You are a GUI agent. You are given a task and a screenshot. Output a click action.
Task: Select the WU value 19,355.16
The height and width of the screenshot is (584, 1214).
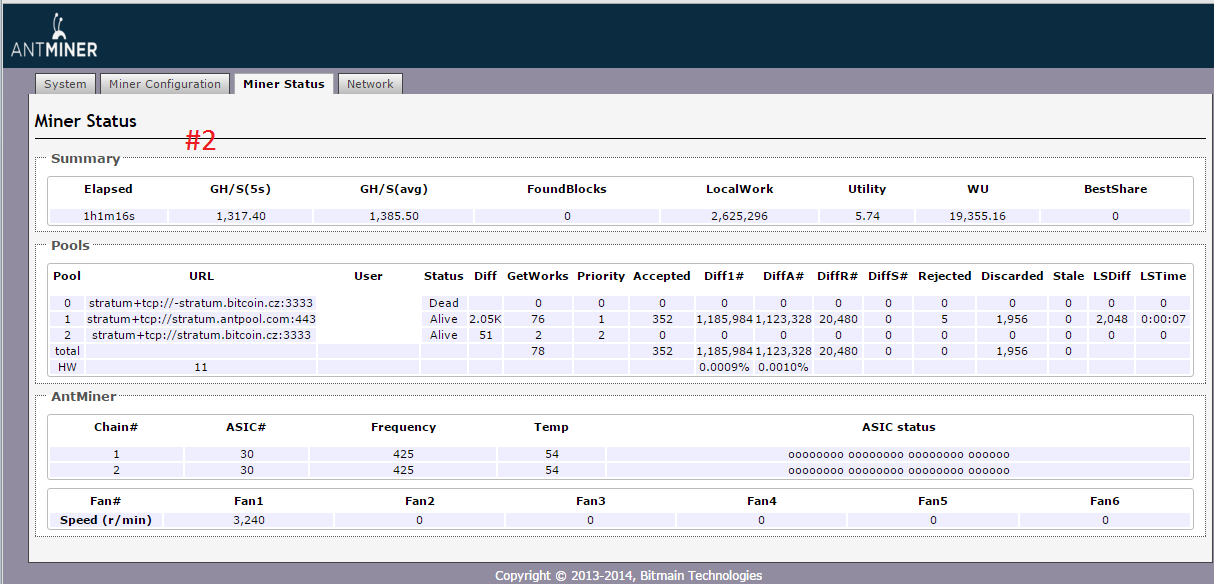coord(978,216)
